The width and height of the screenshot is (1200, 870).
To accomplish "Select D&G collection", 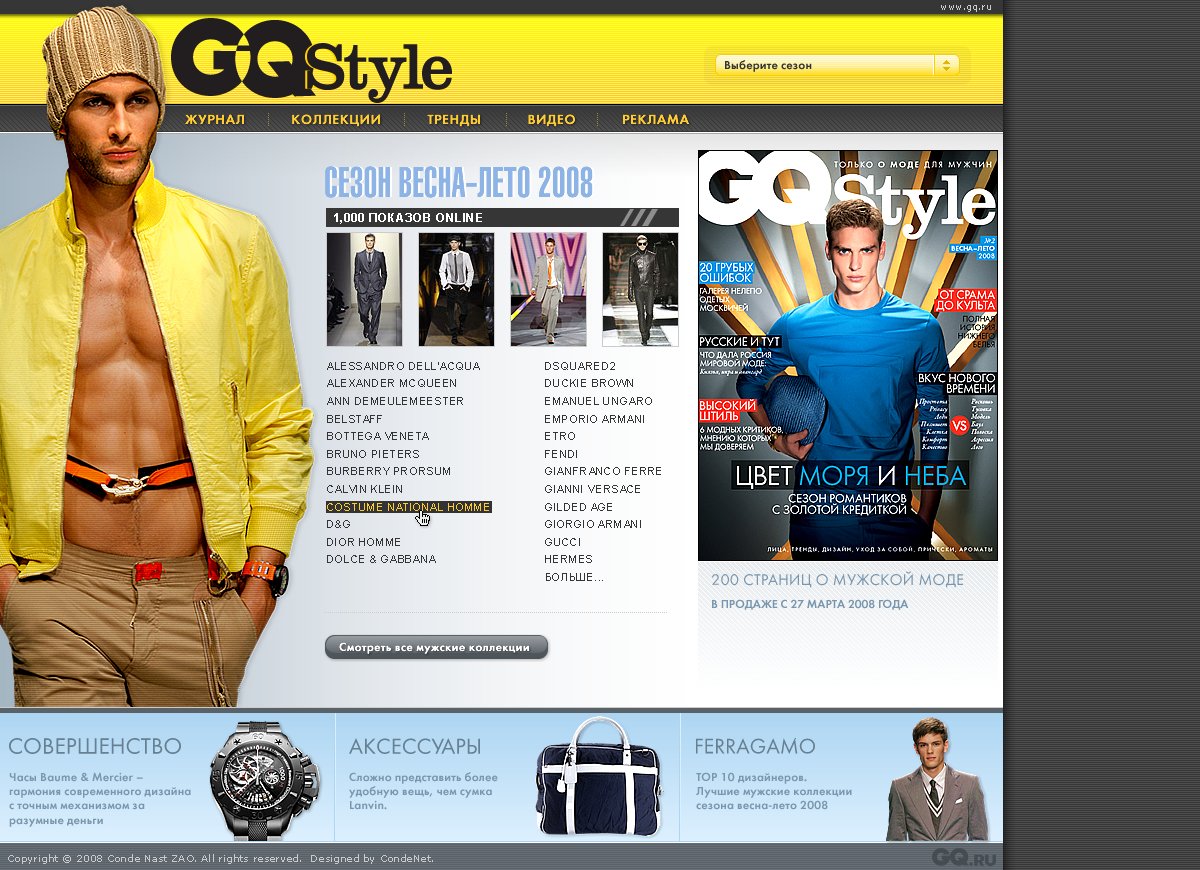I will click(x=339, y=524).
